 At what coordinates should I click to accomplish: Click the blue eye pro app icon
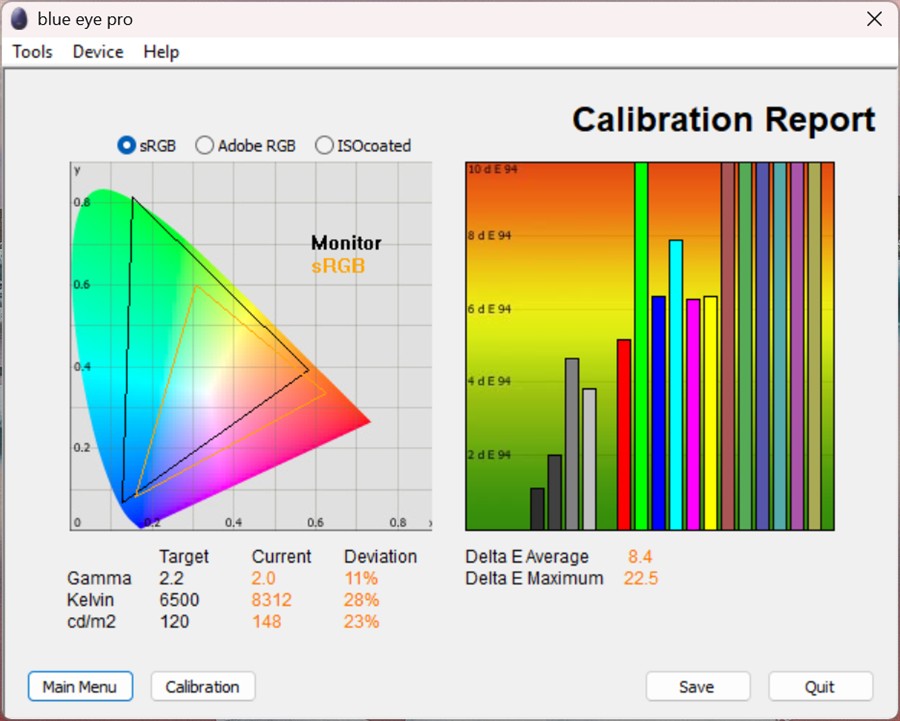(19, 19)
